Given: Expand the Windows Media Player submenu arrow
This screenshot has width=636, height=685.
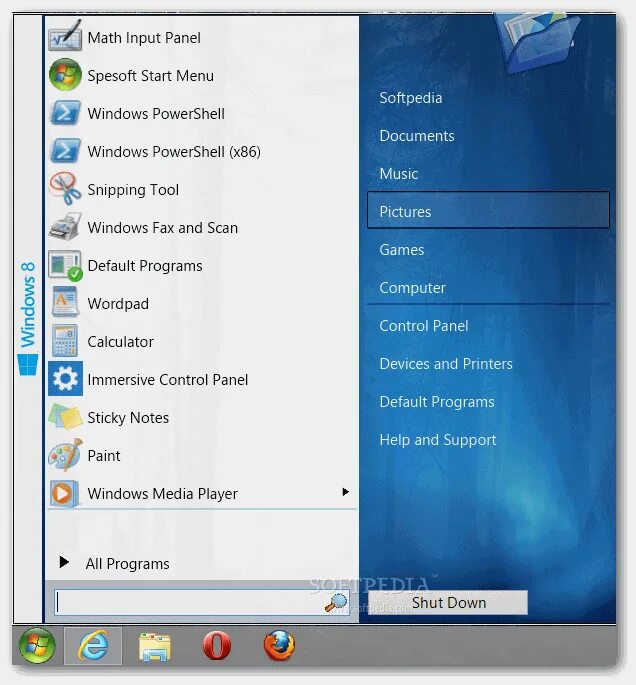Looking at the screenshot, I should pos(346,492).
